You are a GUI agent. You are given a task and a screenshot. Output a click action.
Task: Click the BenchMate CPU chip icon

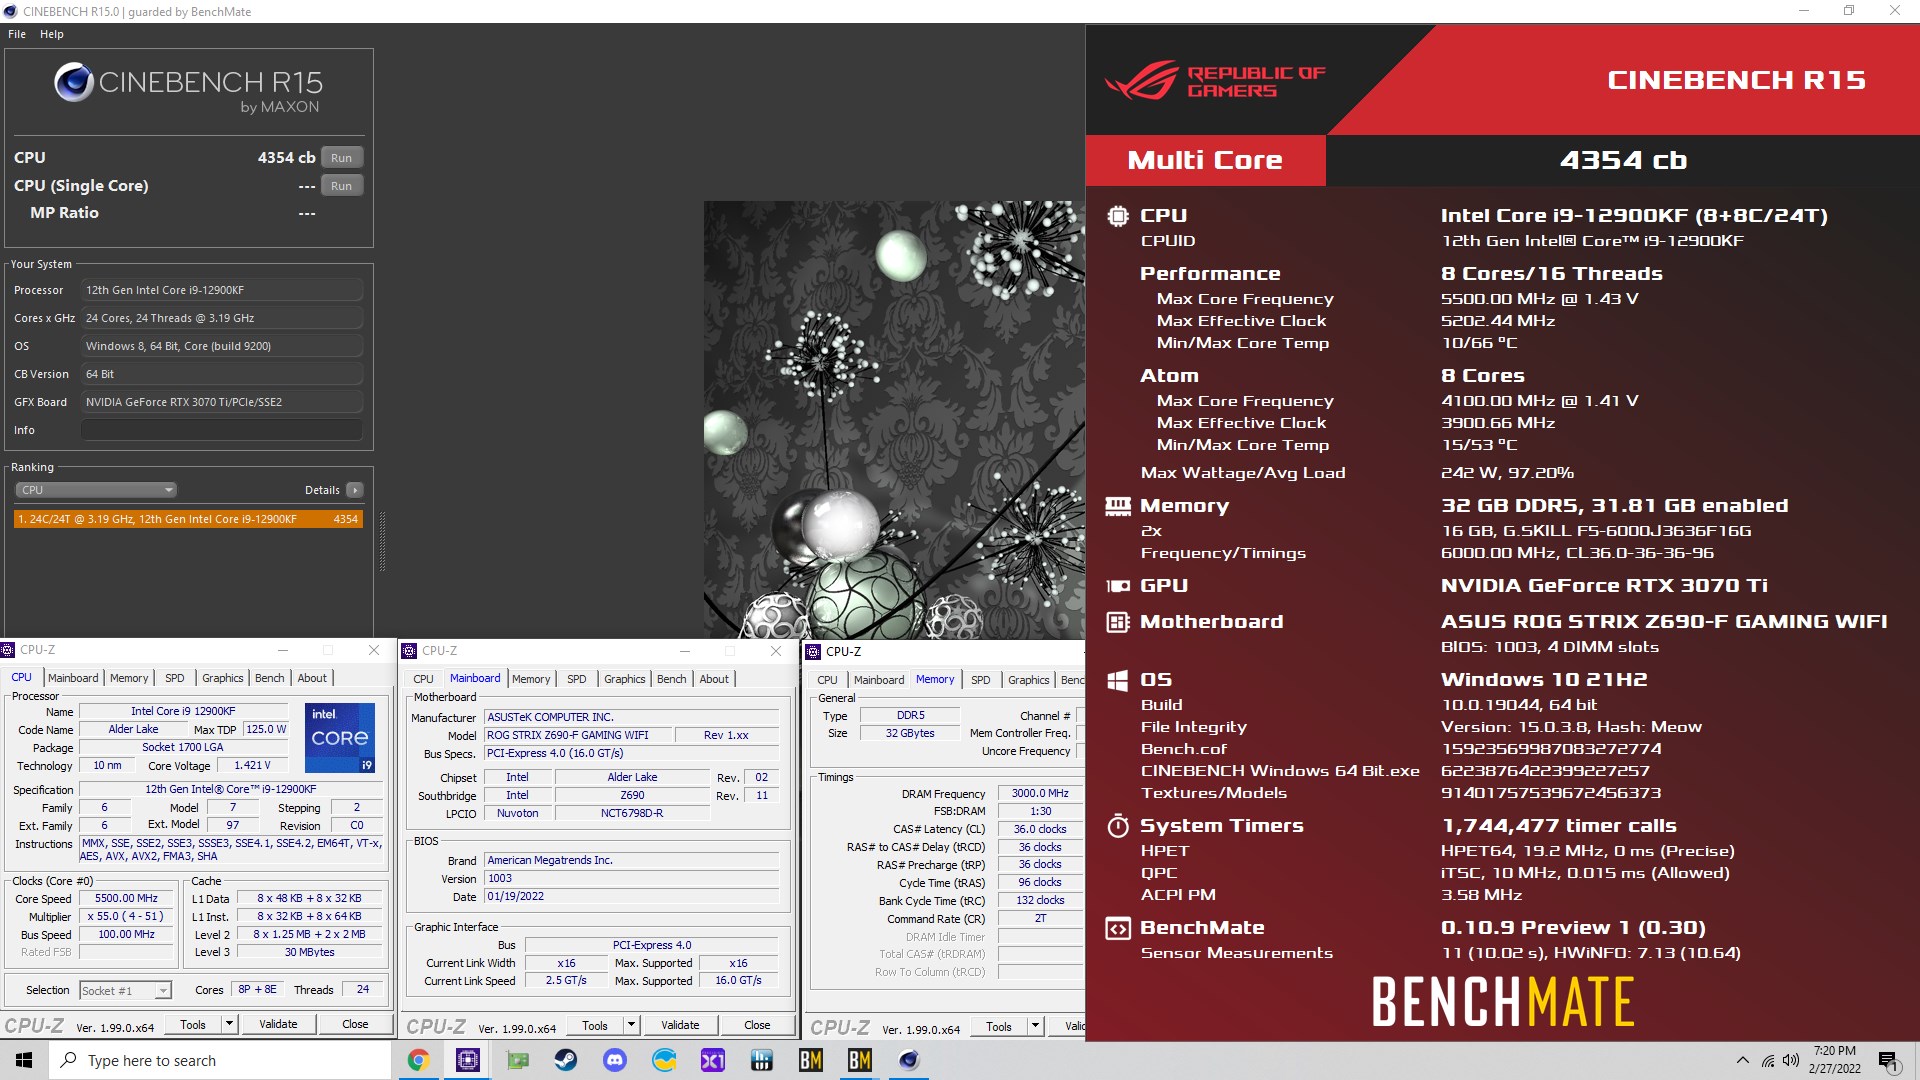(1118, 216)
